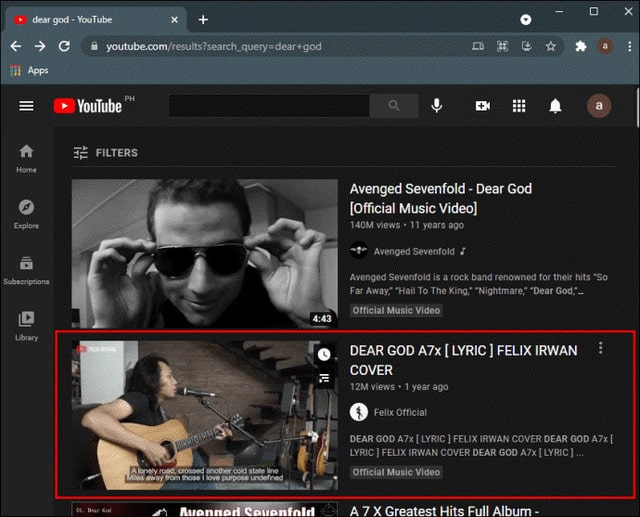
Task: Open the Extensions puzzle icon
Action: 580,46
